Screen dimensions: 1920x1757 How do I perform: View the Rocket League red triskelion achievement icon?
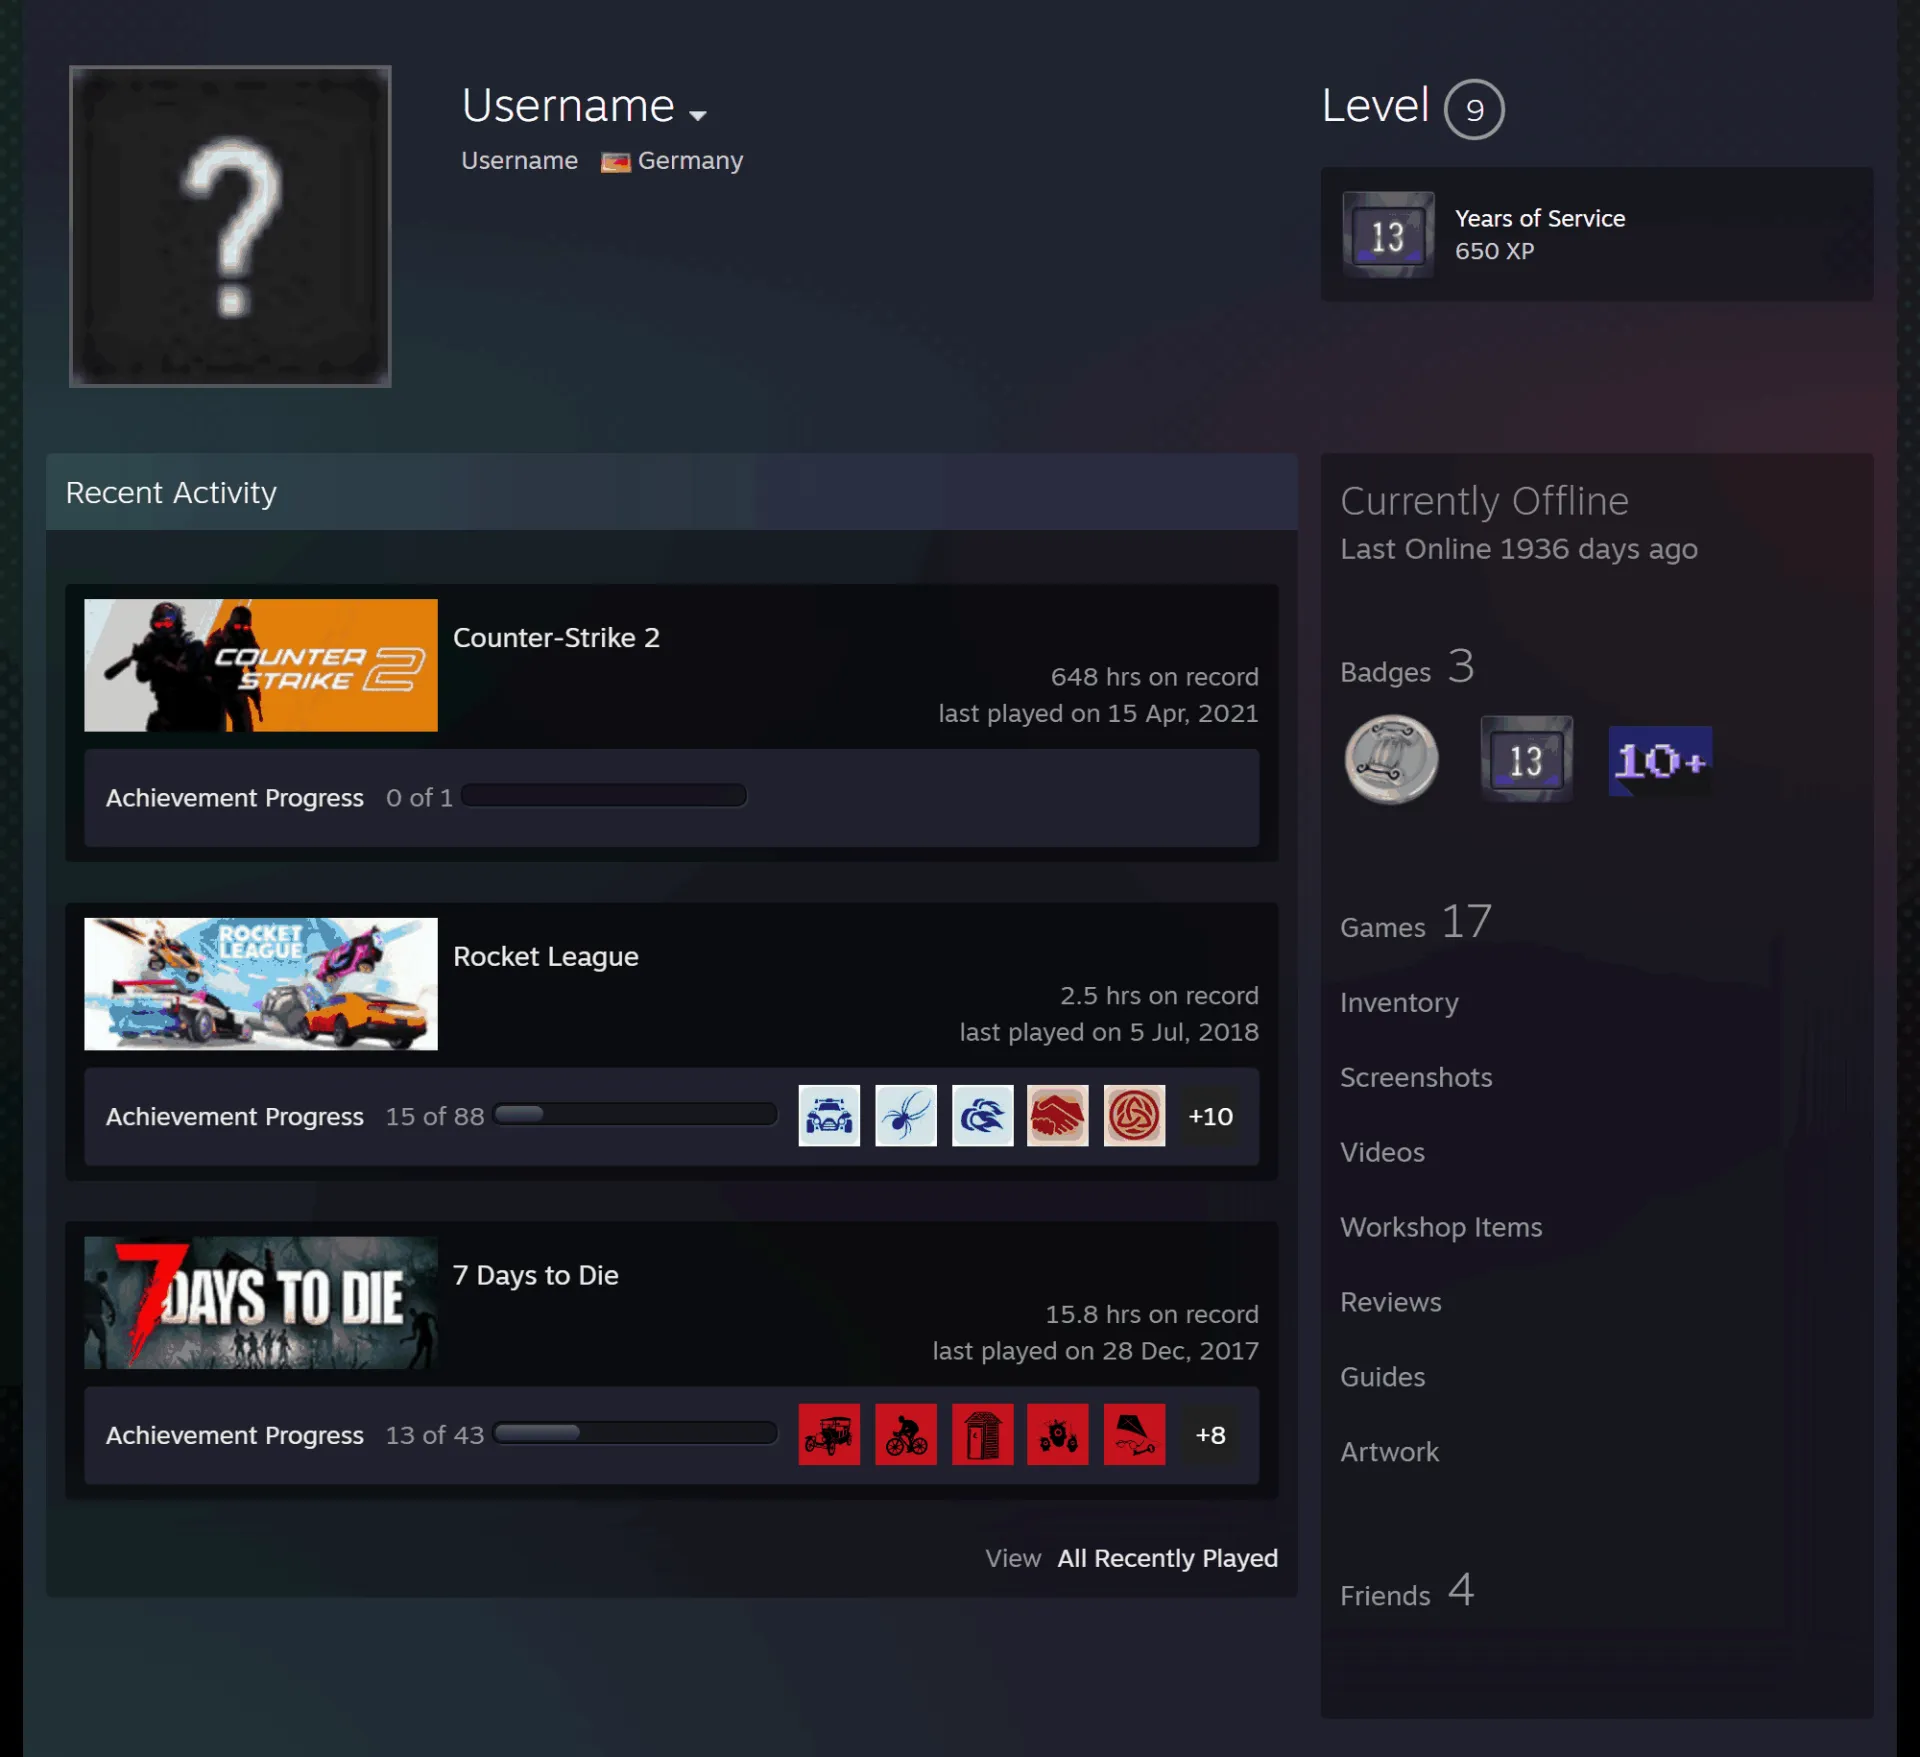[1134, 1115]
